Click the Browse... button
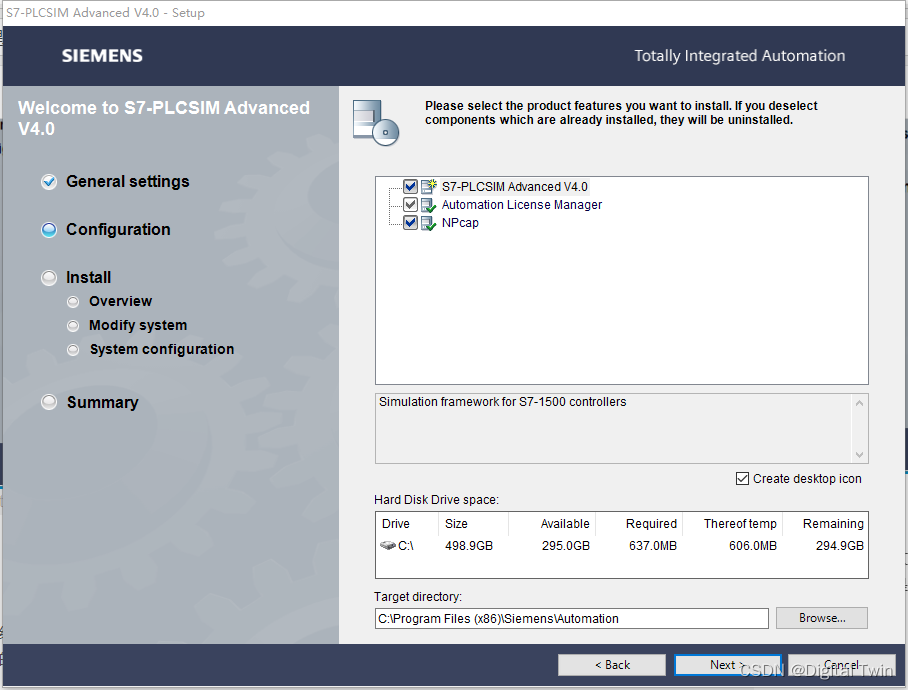Image resolution: width=908 pixels, height=690 pixels. coord(822,618)
